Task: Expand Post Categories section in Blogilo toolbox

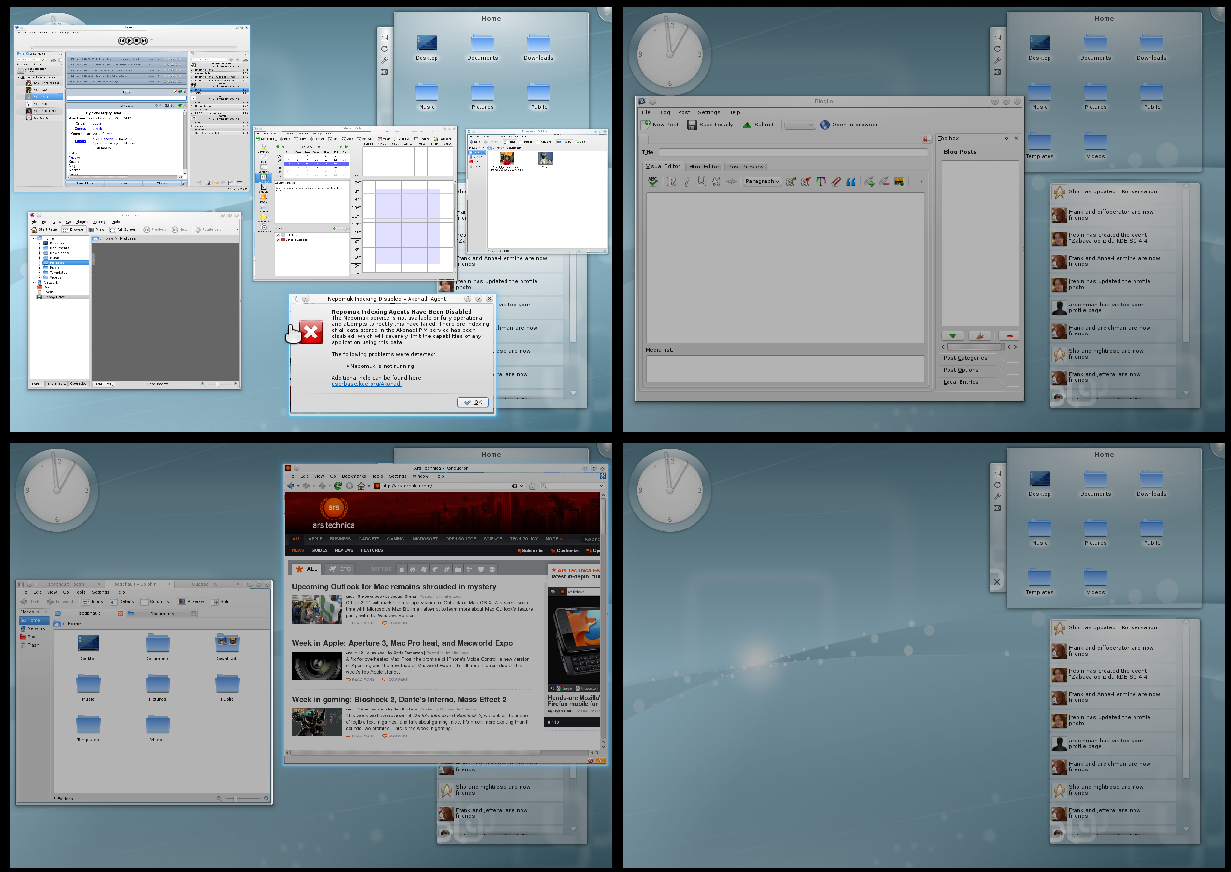Action: (x=966, y=358)
